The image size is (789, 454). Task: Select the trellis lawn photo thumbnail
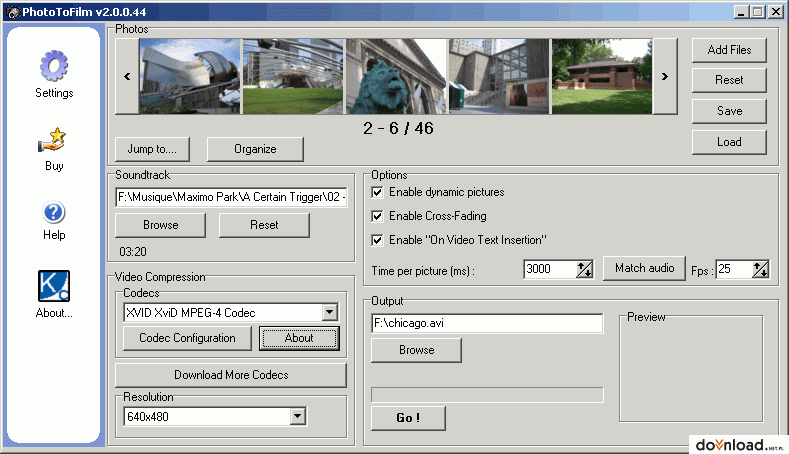point(293,77)
